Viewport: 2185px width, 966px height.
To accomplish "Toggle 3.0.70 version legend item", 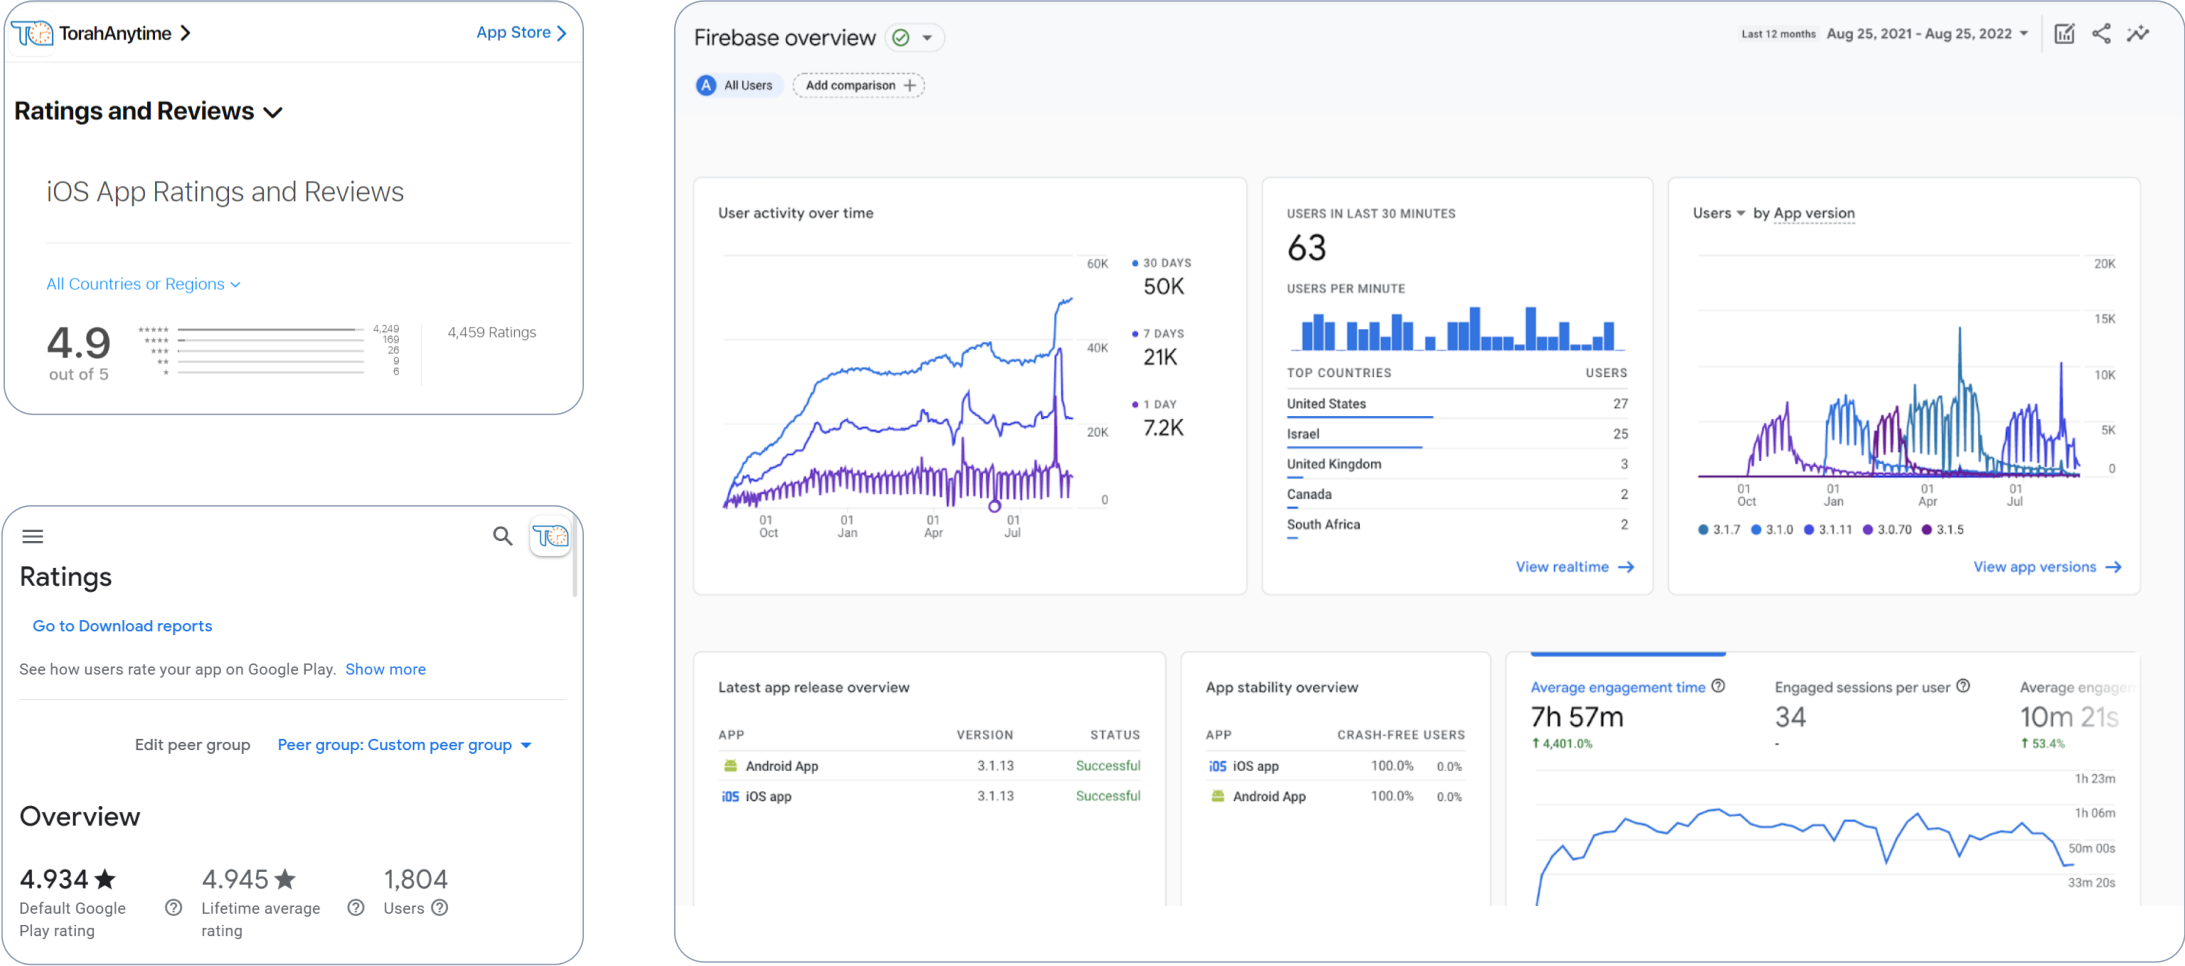I will [1887, 530].
